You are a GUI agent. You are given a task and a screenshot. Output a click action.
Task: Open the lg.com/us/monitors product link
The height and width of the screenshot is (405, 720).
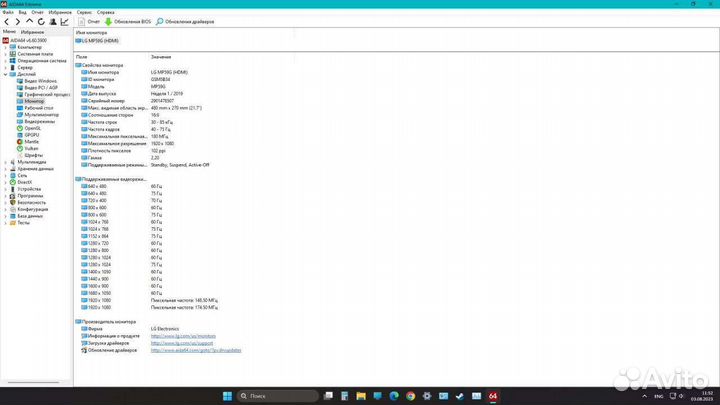click(183, 336)
